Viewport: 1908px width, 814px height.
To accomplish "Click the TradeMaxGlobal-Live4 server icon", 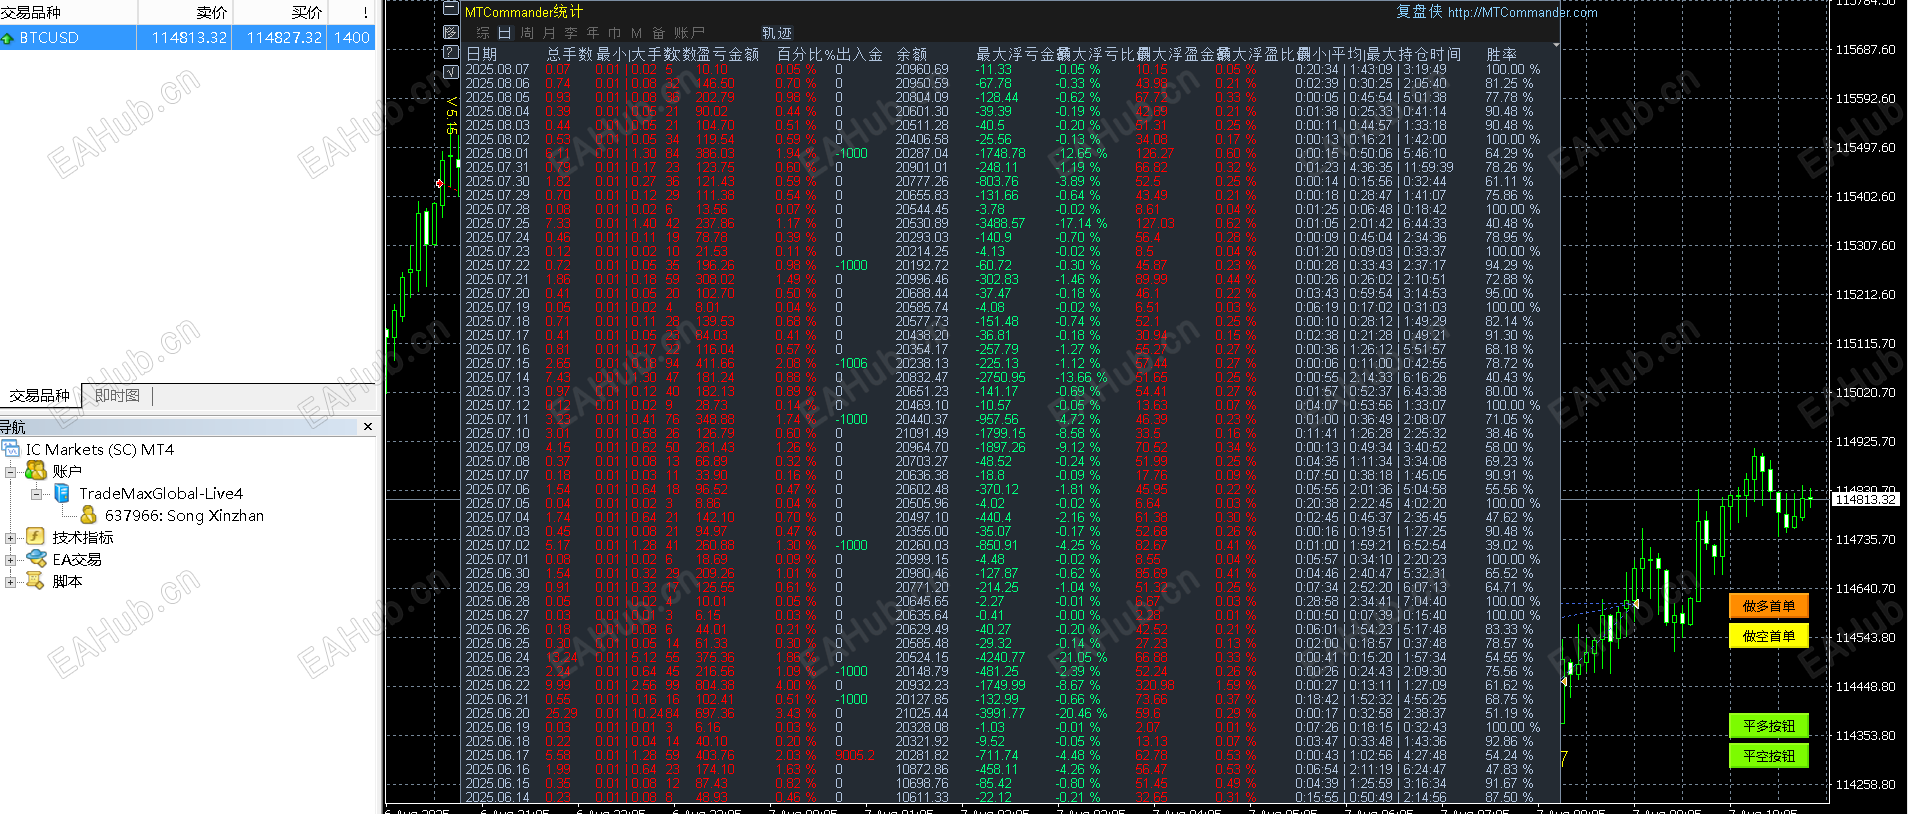I will coord(62,493).
